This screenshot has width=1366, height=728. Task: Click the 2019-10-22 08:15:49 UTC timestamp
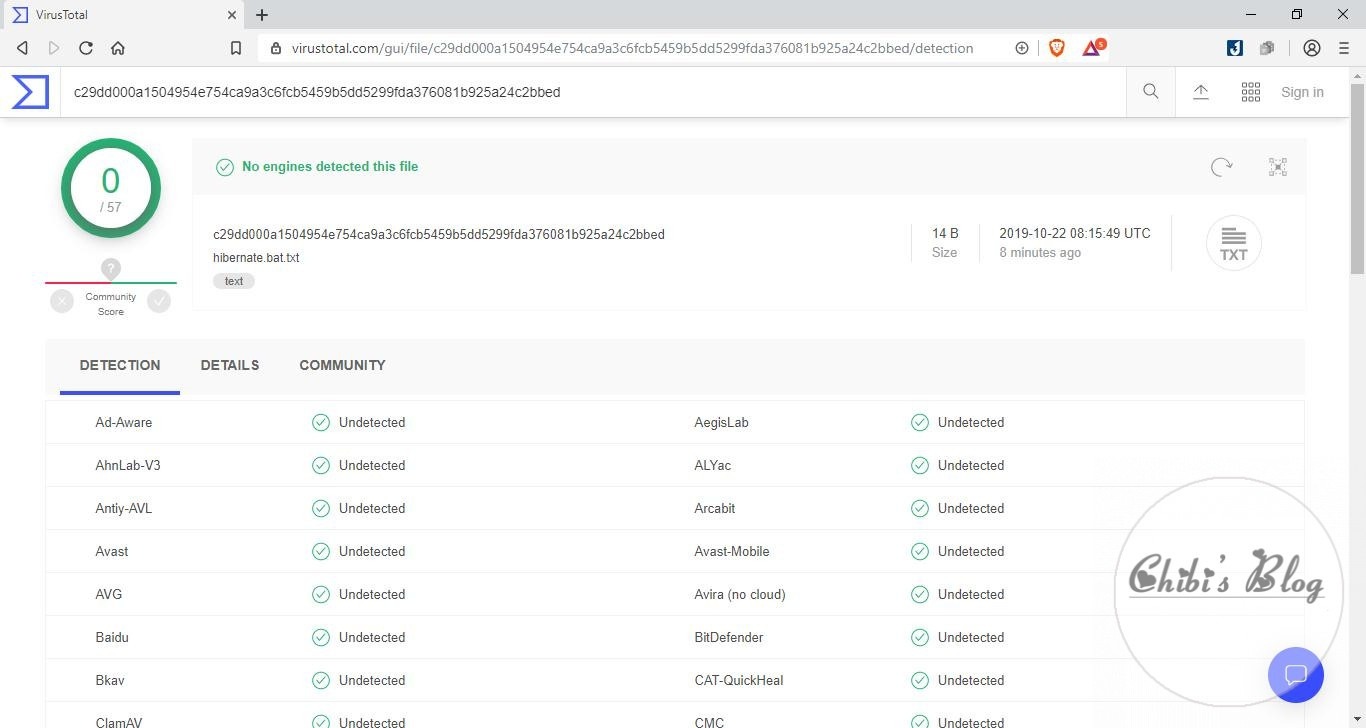coord(1075,233)
